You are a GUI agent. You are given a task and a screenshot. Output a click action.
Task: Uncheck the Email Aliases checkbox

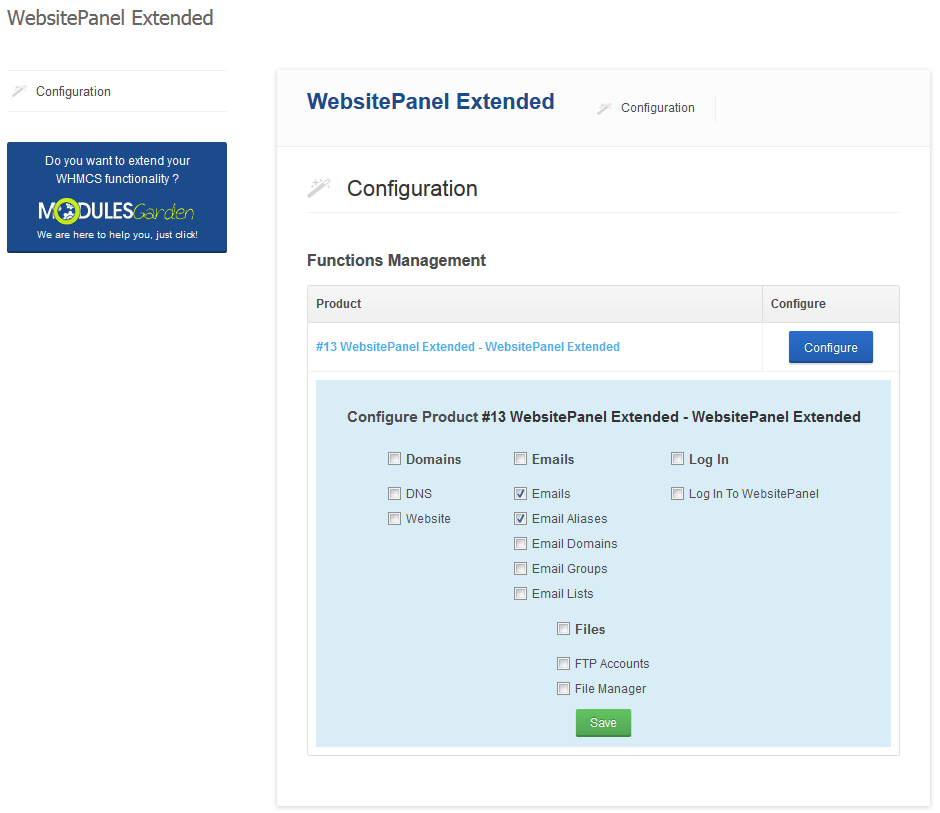tap(520, 519)
